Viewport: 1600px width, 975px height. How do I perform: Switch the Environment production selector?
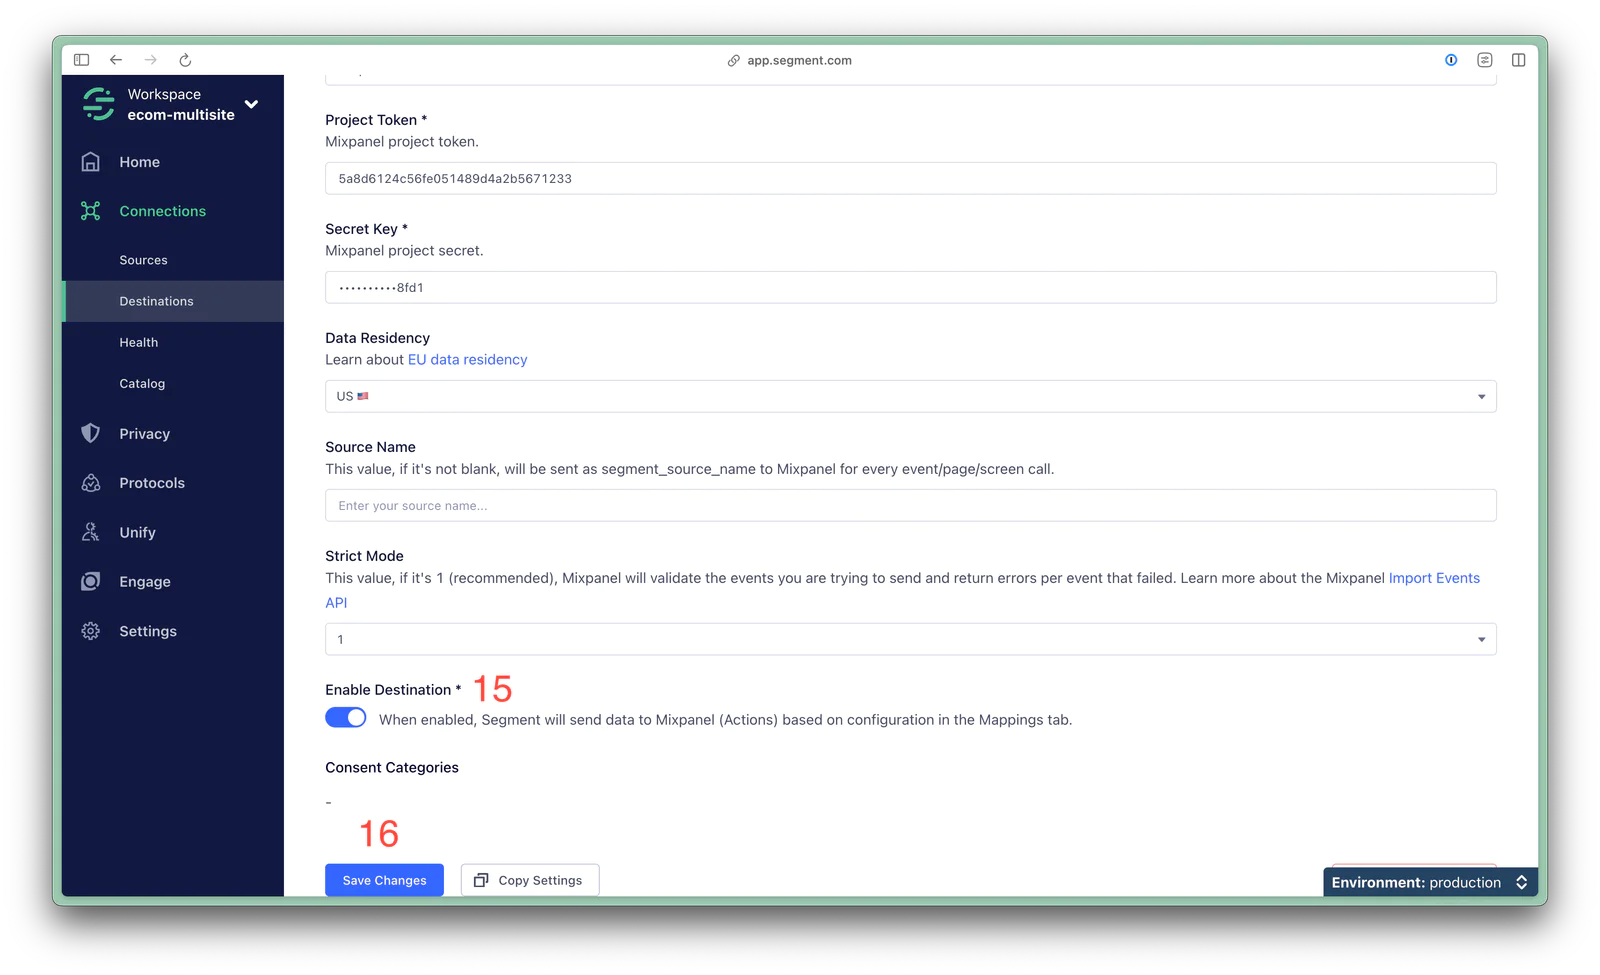pos(1429,882)
